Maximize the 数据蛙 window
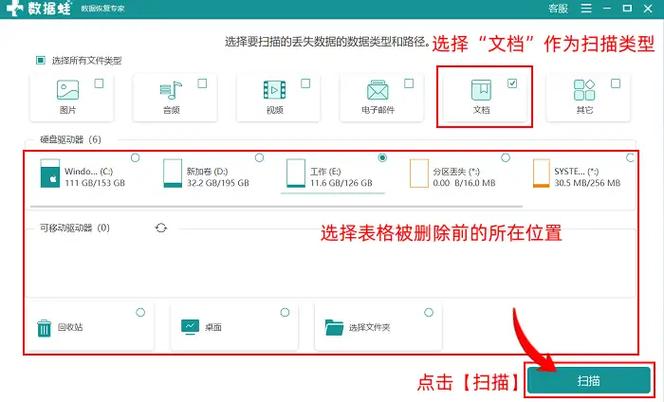The width and height of the screenshot is (664, 402). click(627, 8)
